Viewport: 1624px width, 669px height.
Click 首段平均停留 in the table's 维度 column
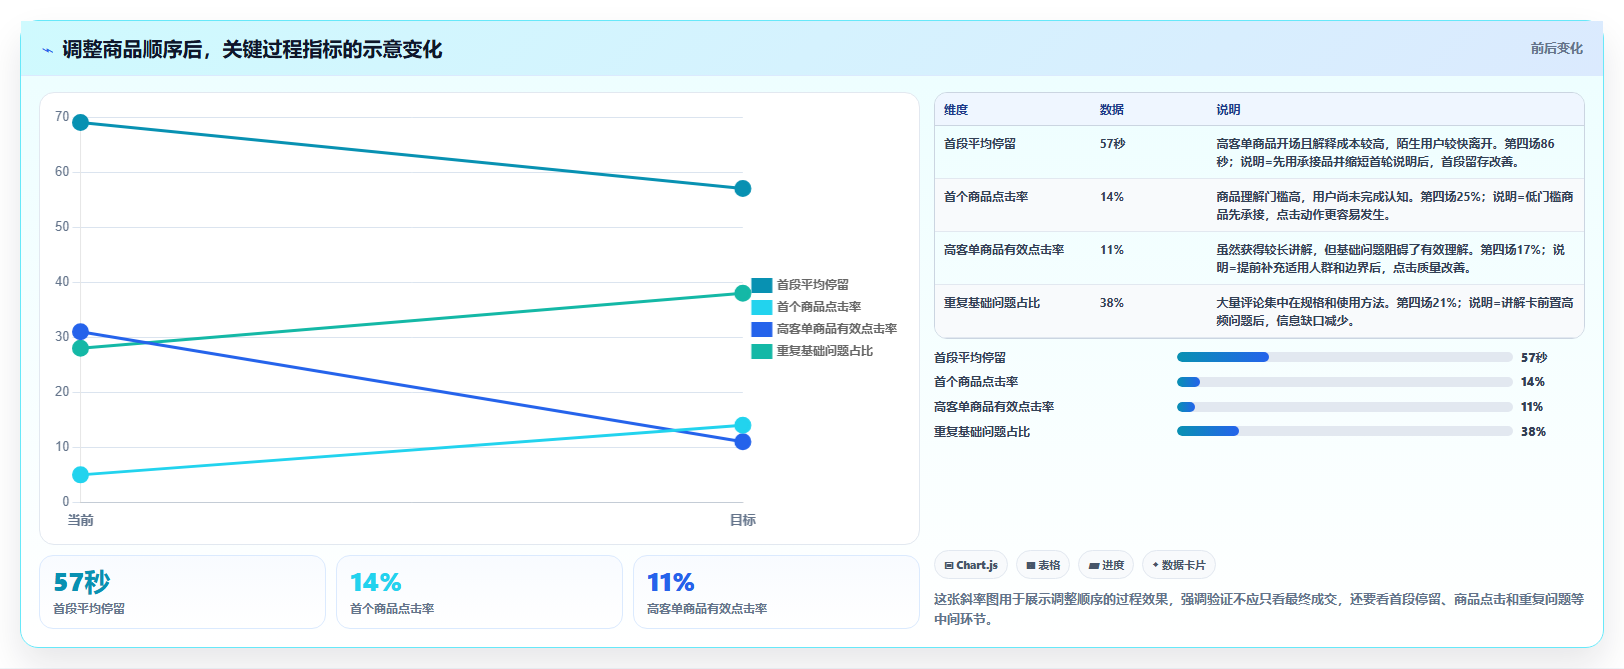coord(980,144)
